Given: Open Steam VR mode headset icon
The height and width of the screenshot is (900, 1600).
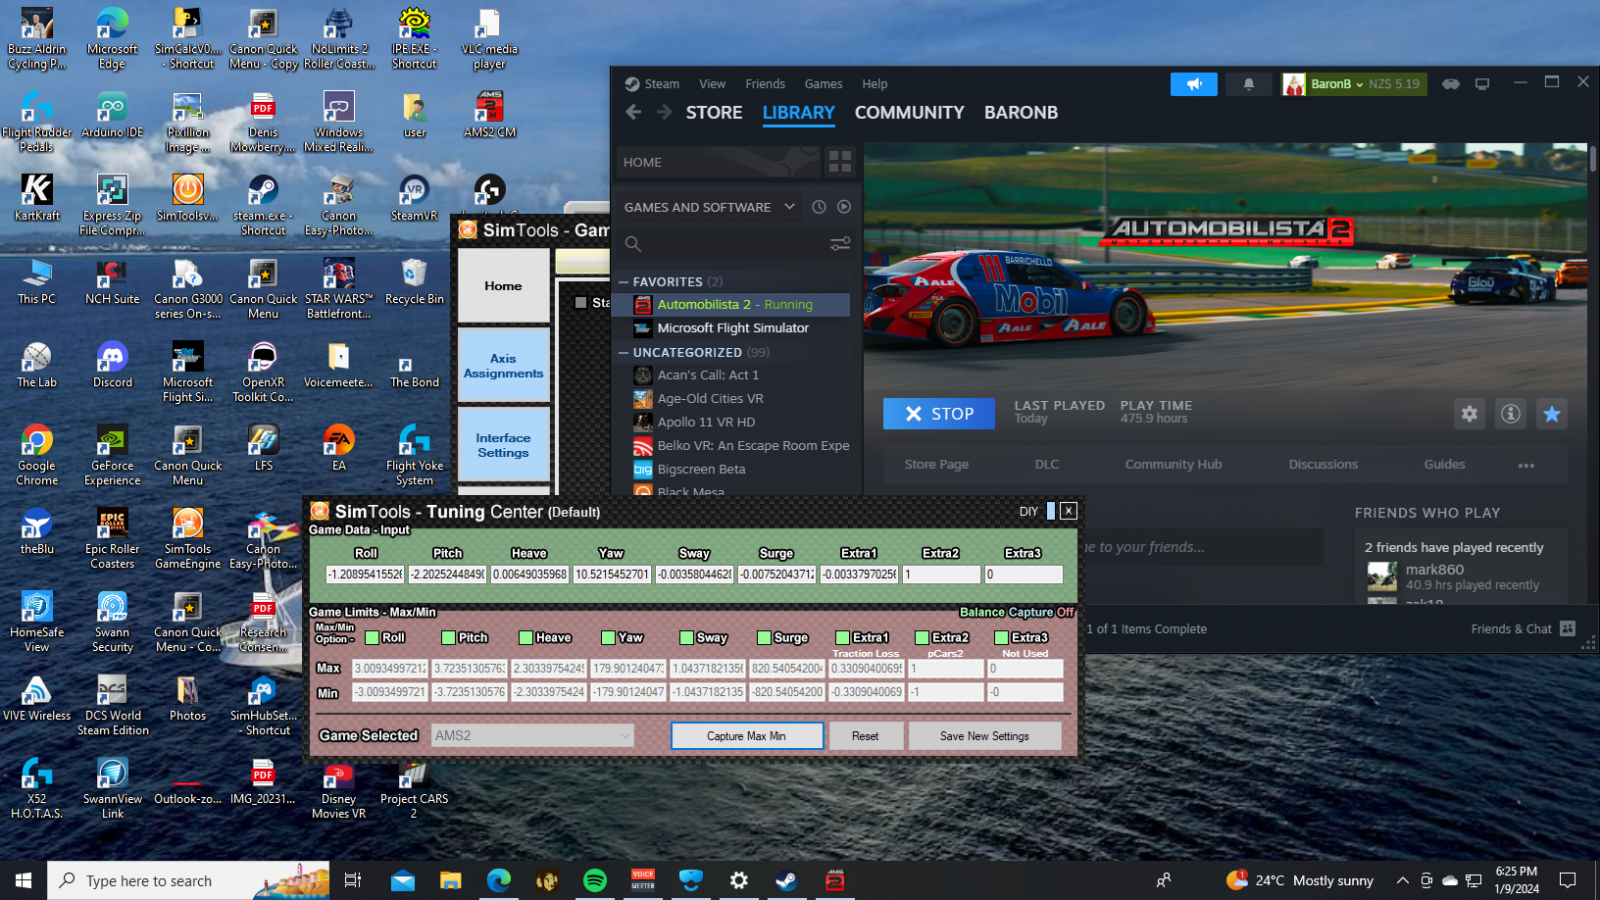Looking at the screenshot, I should tap(1450, 84).
